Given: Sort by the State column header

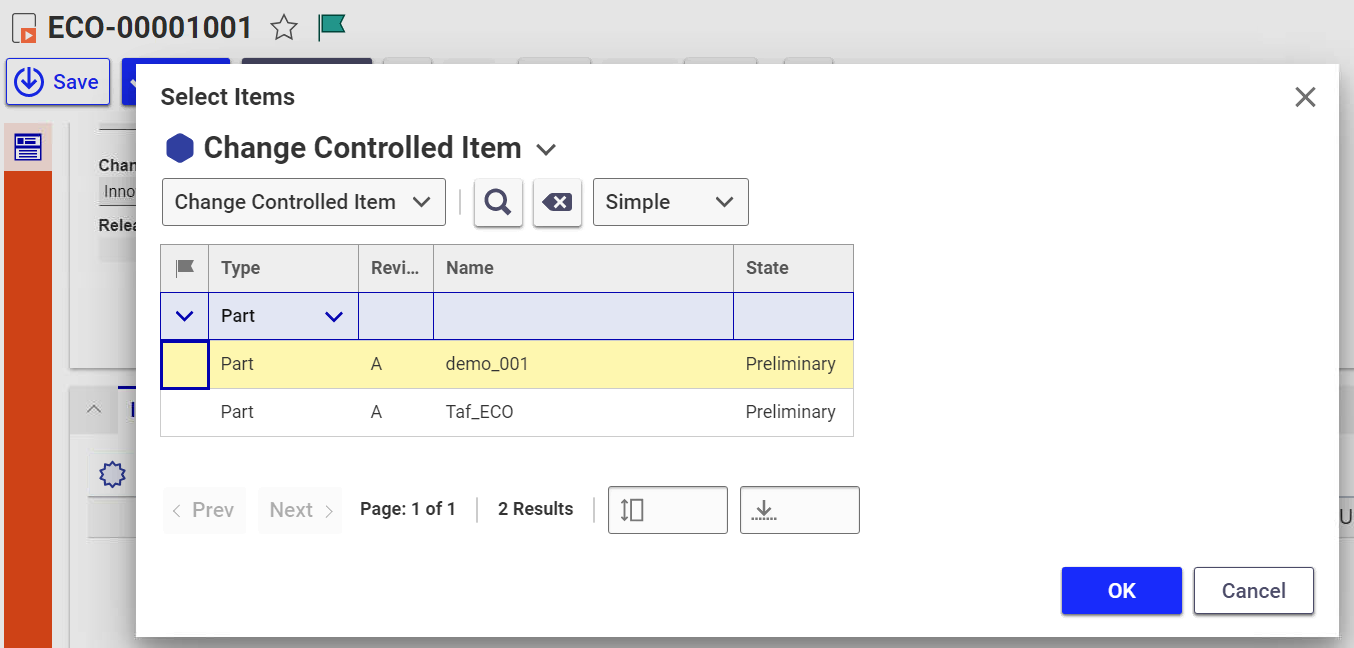Looking at the screenshot, I should pyautogui.click(x=794, y=268).
